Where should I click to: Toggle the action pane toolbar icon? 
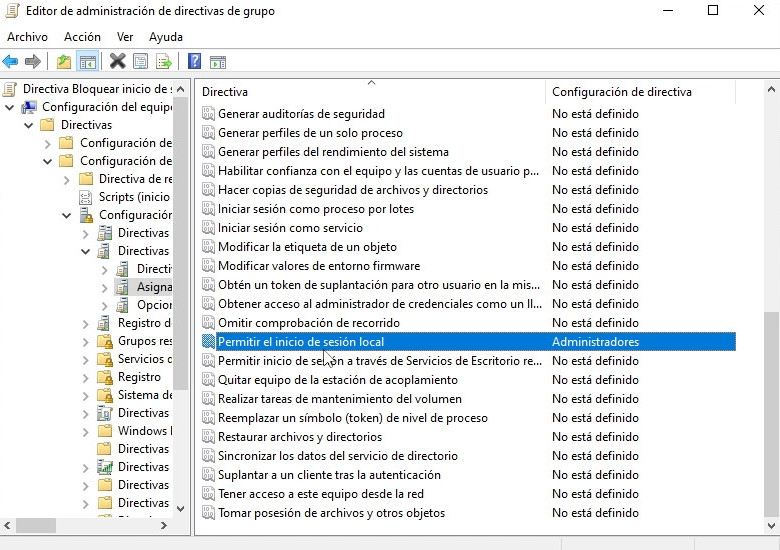218,62
